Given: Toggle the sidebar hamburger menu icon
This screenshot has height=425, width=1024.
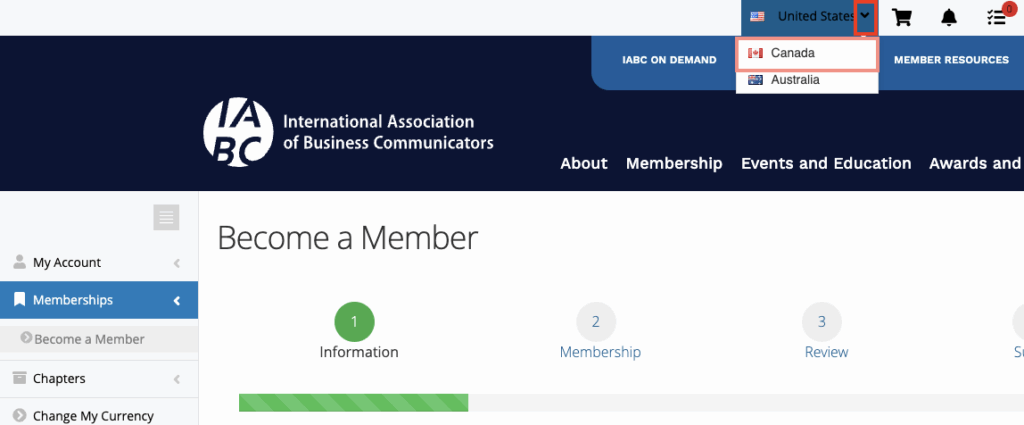Looking at the screenshot, I should pyautogui.click(x=166, y=217).
